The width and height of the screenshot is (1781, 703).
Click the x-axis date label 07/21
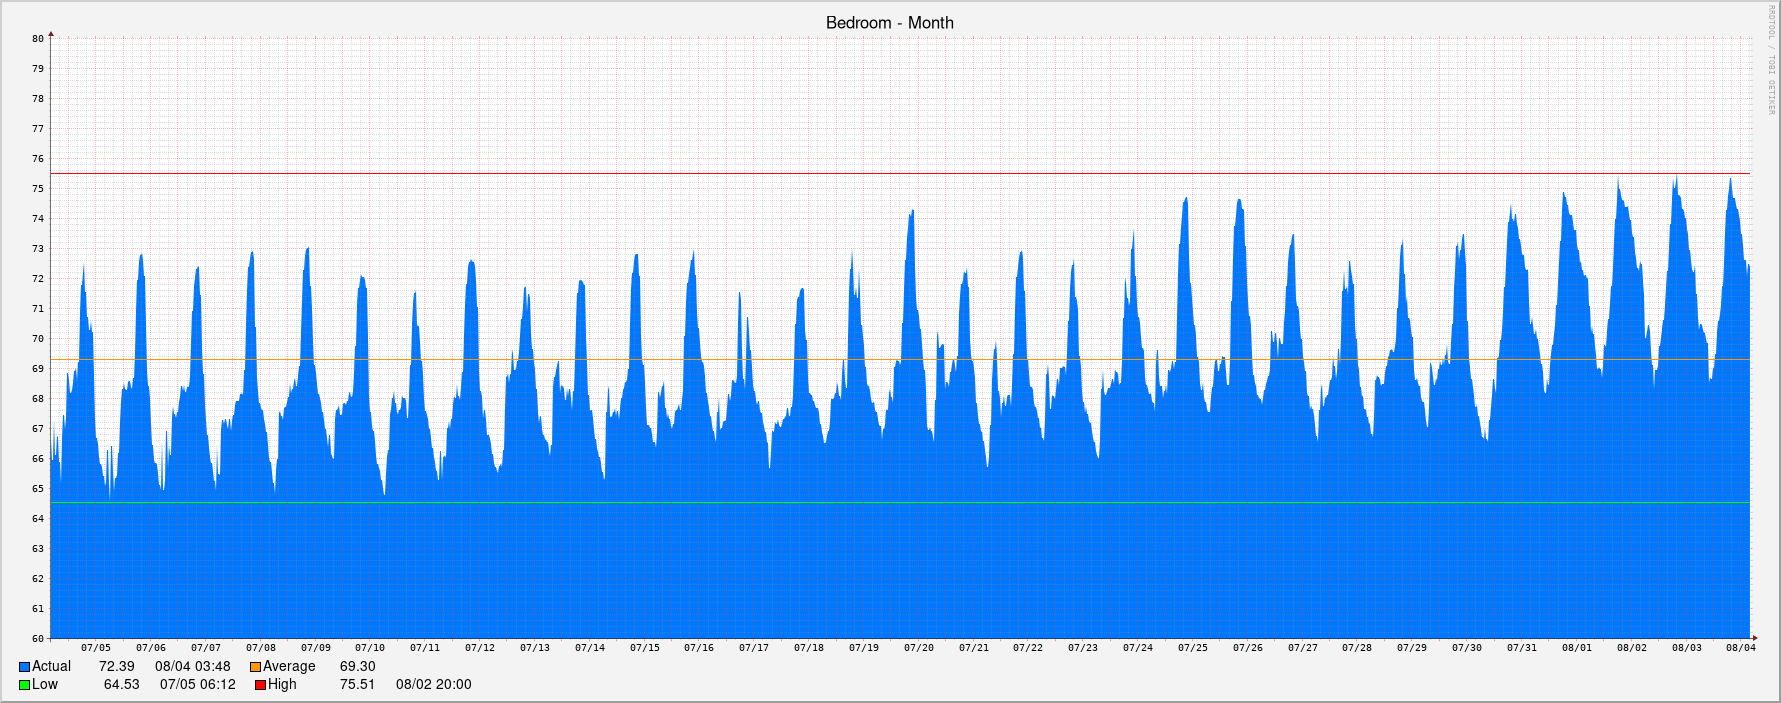coord(974,648)
